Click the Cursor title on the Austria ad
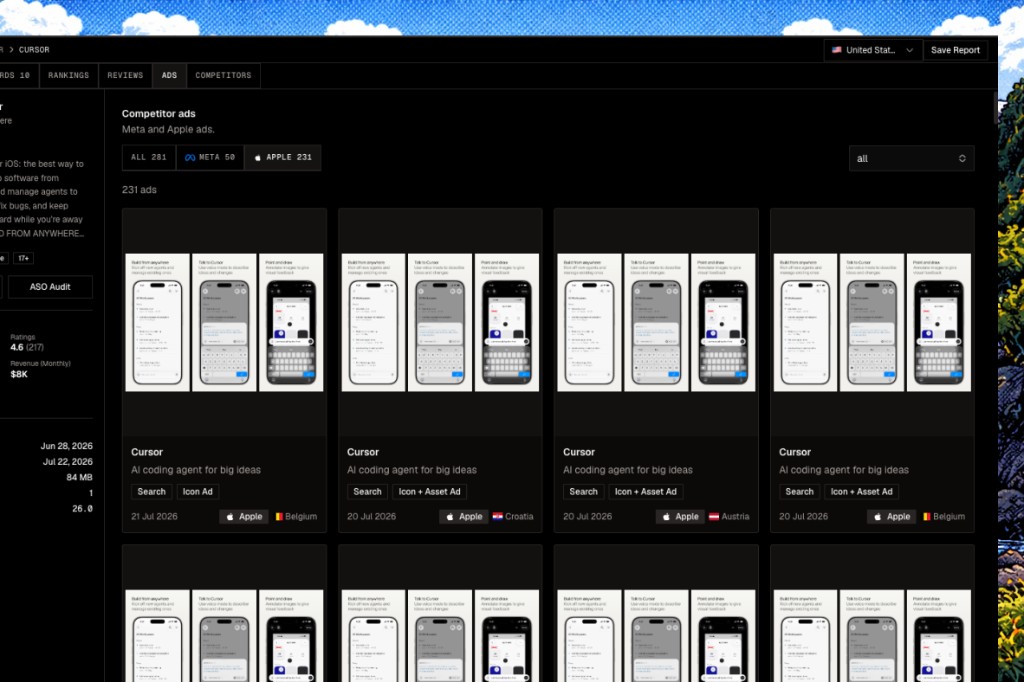This screenshot has width=1024, height=682. tap(579, 452)
